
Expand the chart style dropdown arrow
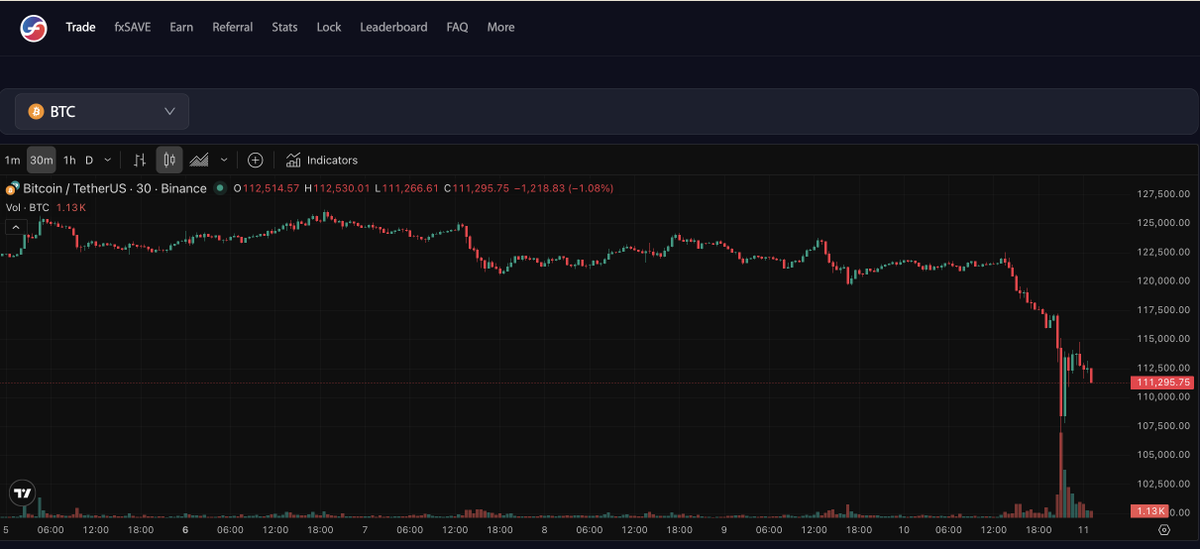[x=224, y=160]
